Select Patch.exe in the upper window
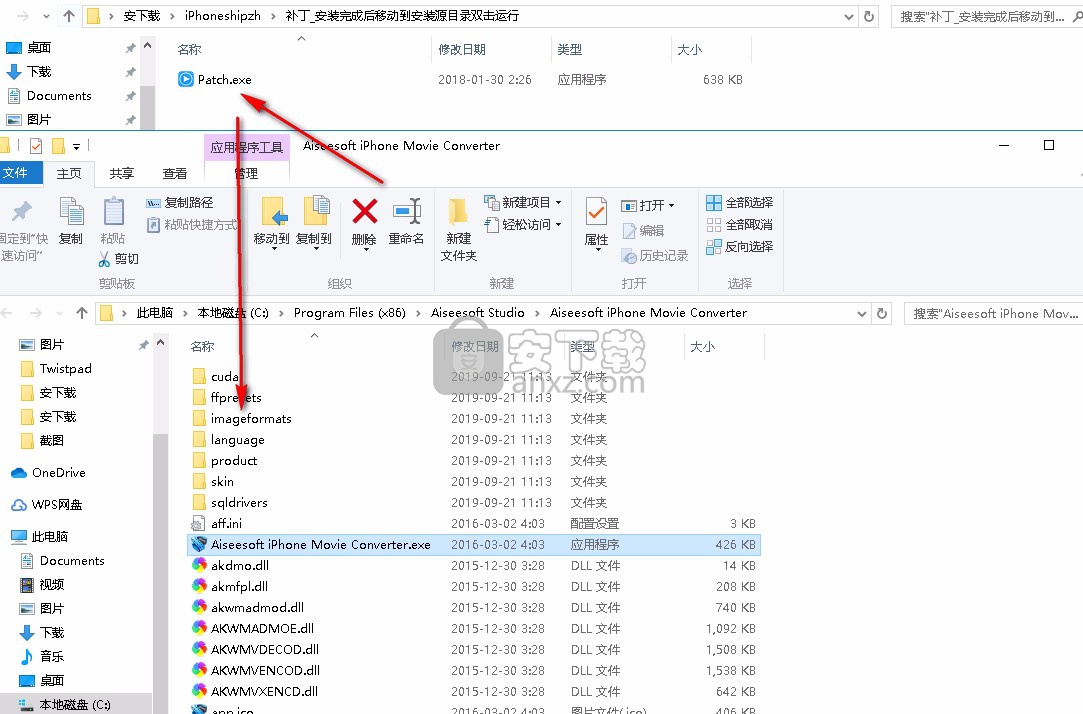This screenshot has width=1083, height=714. tap(224, 80)
